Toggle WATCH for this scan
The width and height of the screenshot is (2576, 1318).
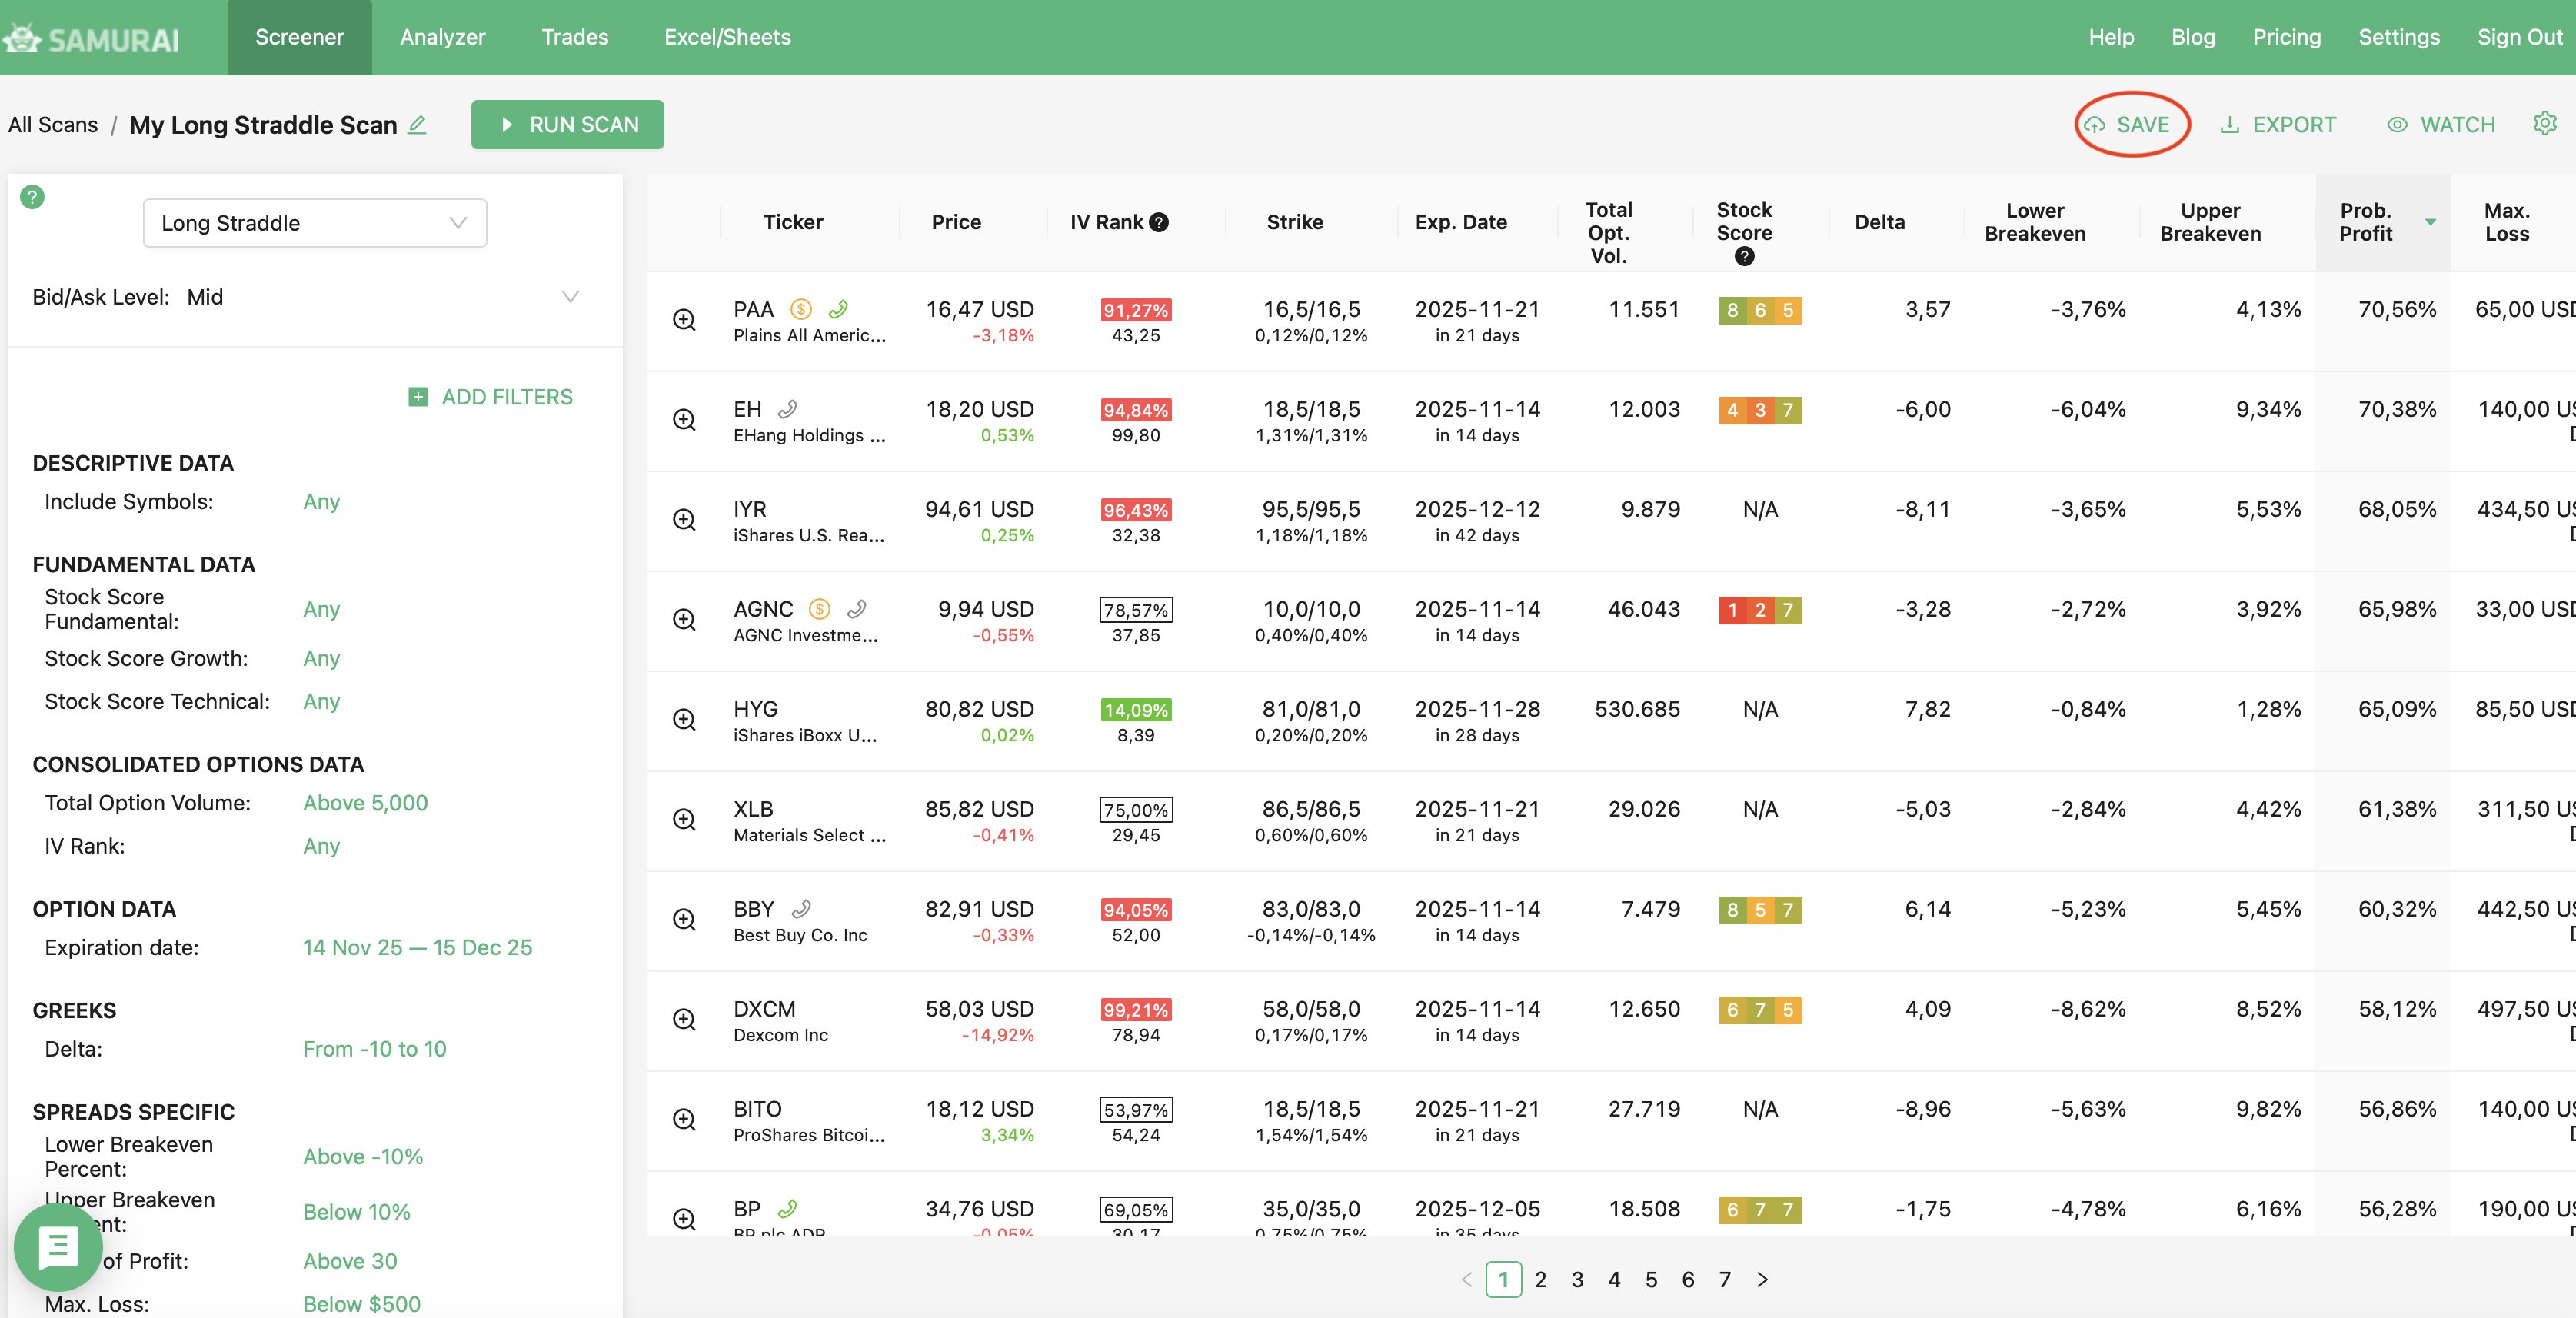(2441, 125)
